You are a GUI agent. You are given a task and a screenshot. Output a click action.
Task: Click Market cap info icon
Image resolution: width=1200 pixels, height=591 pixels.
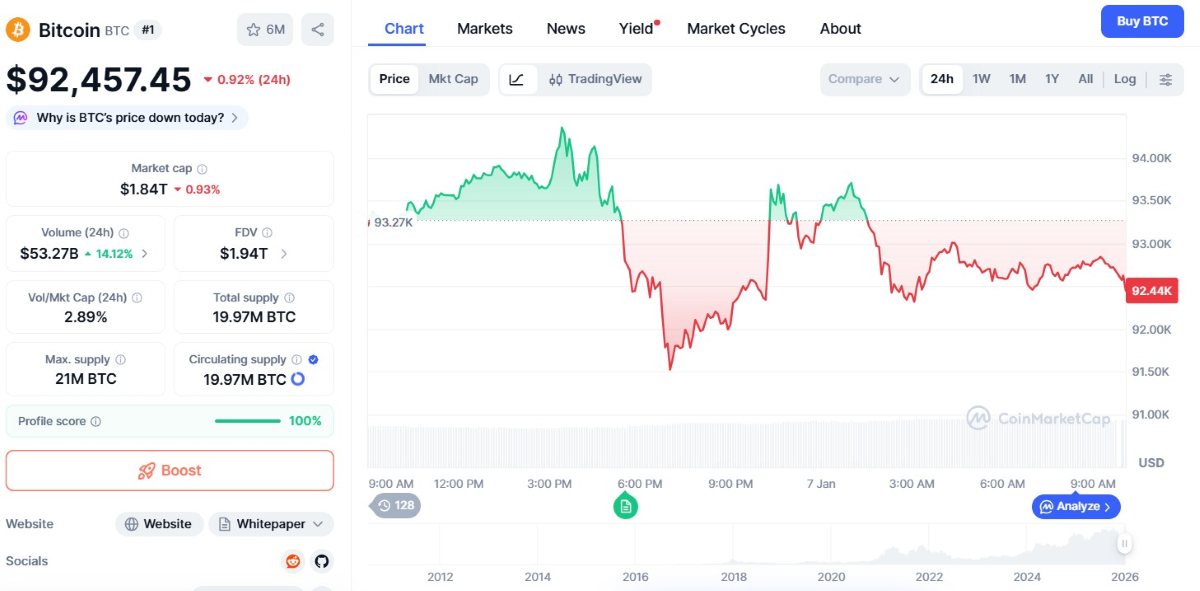(x=202, y=169)
